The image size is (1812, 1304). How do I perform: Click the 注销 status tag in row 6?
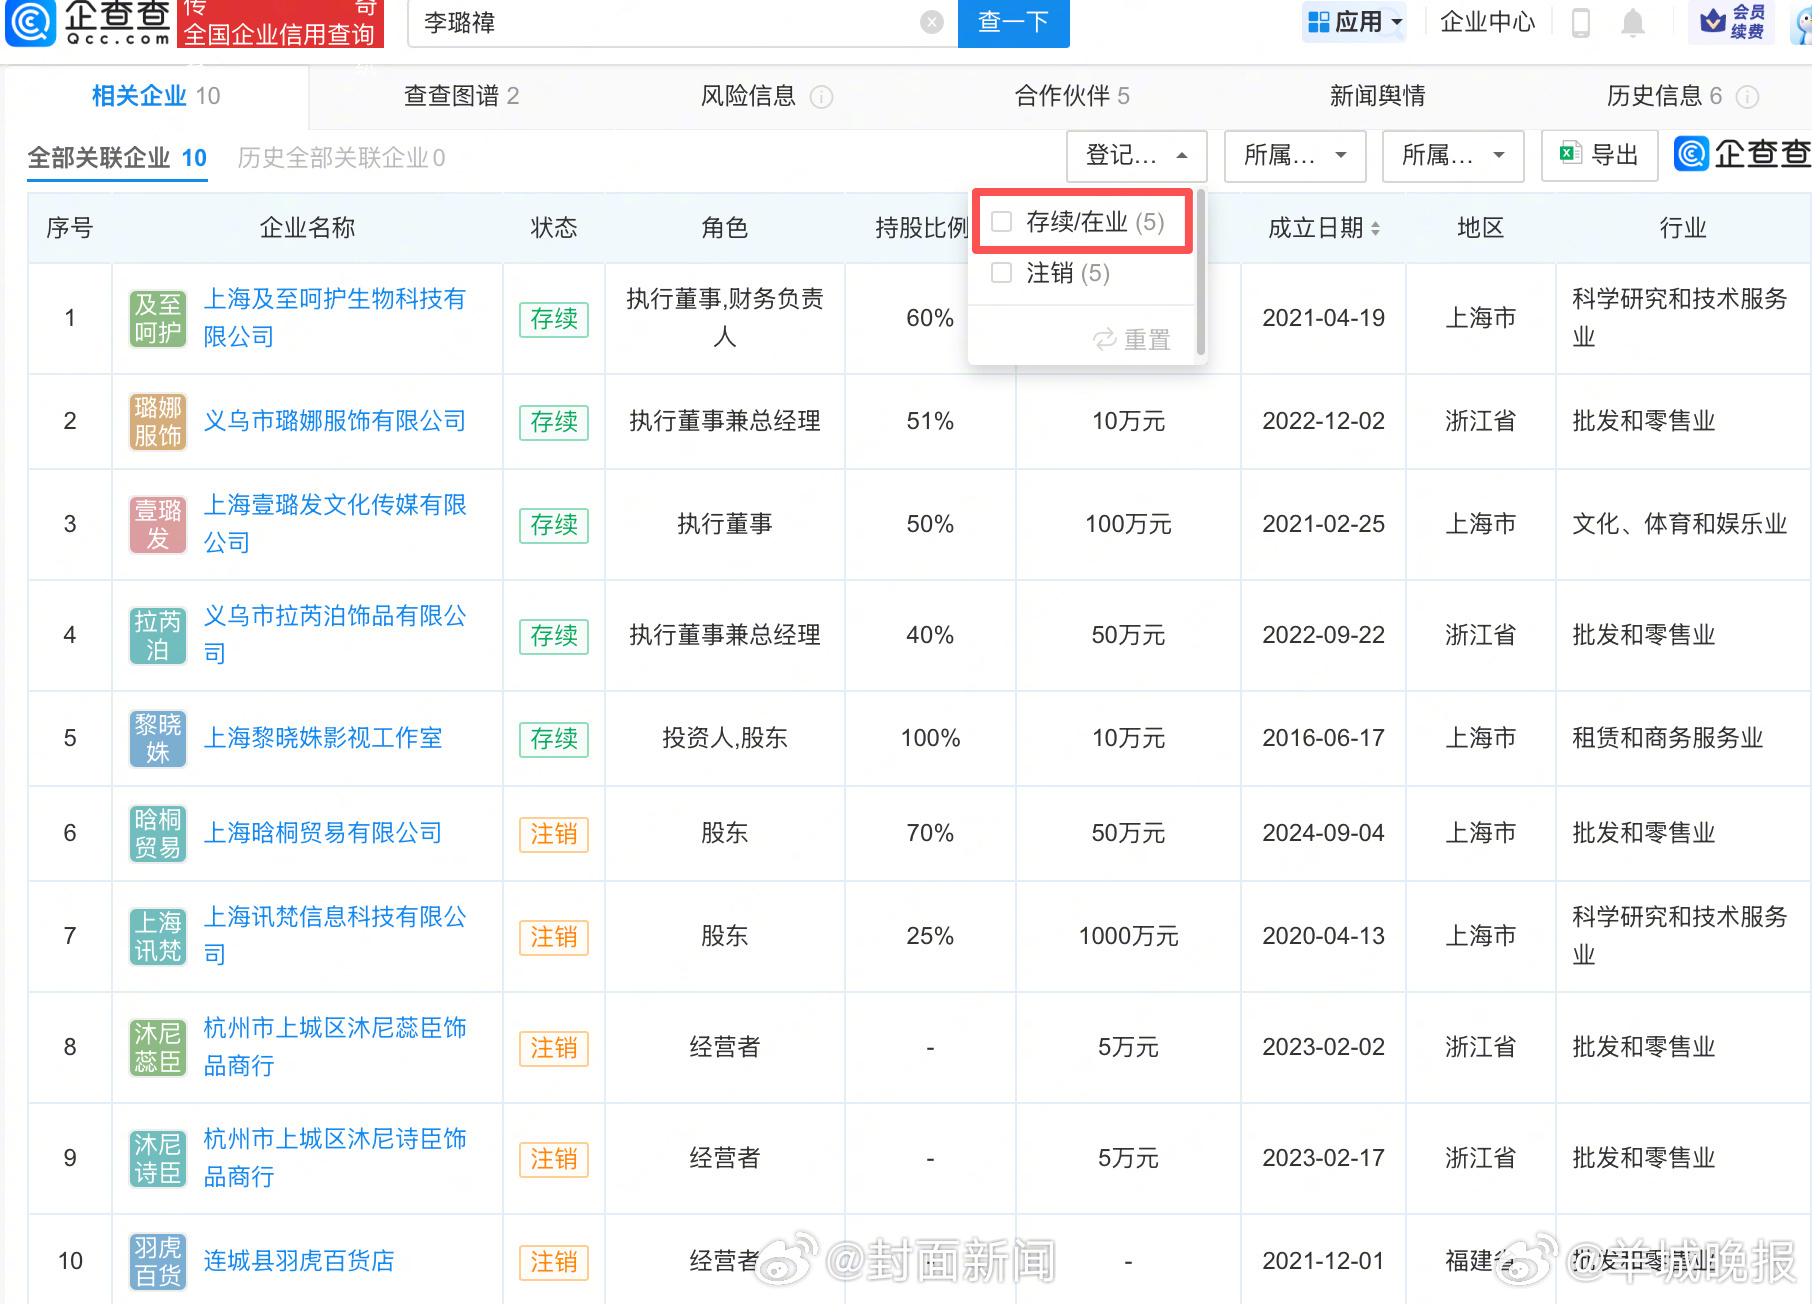click(x=554, y=834)
